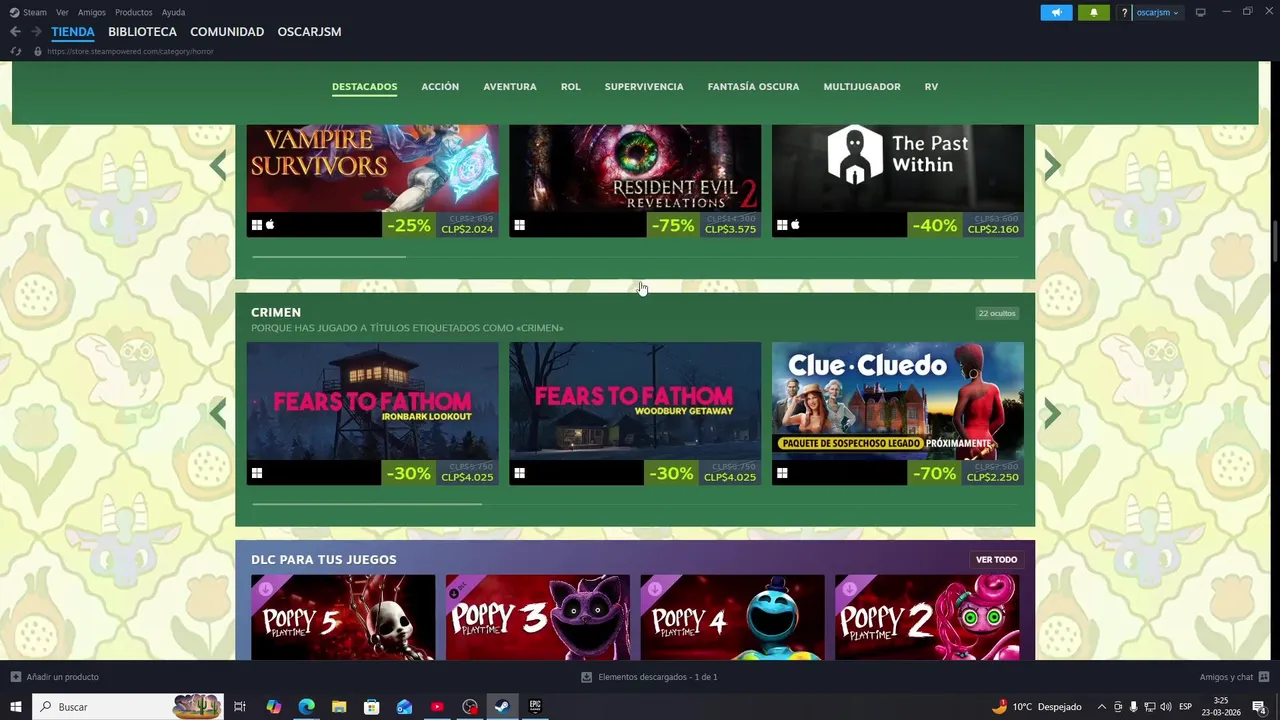Open File Explorer from the taskbar

[339, 707]
